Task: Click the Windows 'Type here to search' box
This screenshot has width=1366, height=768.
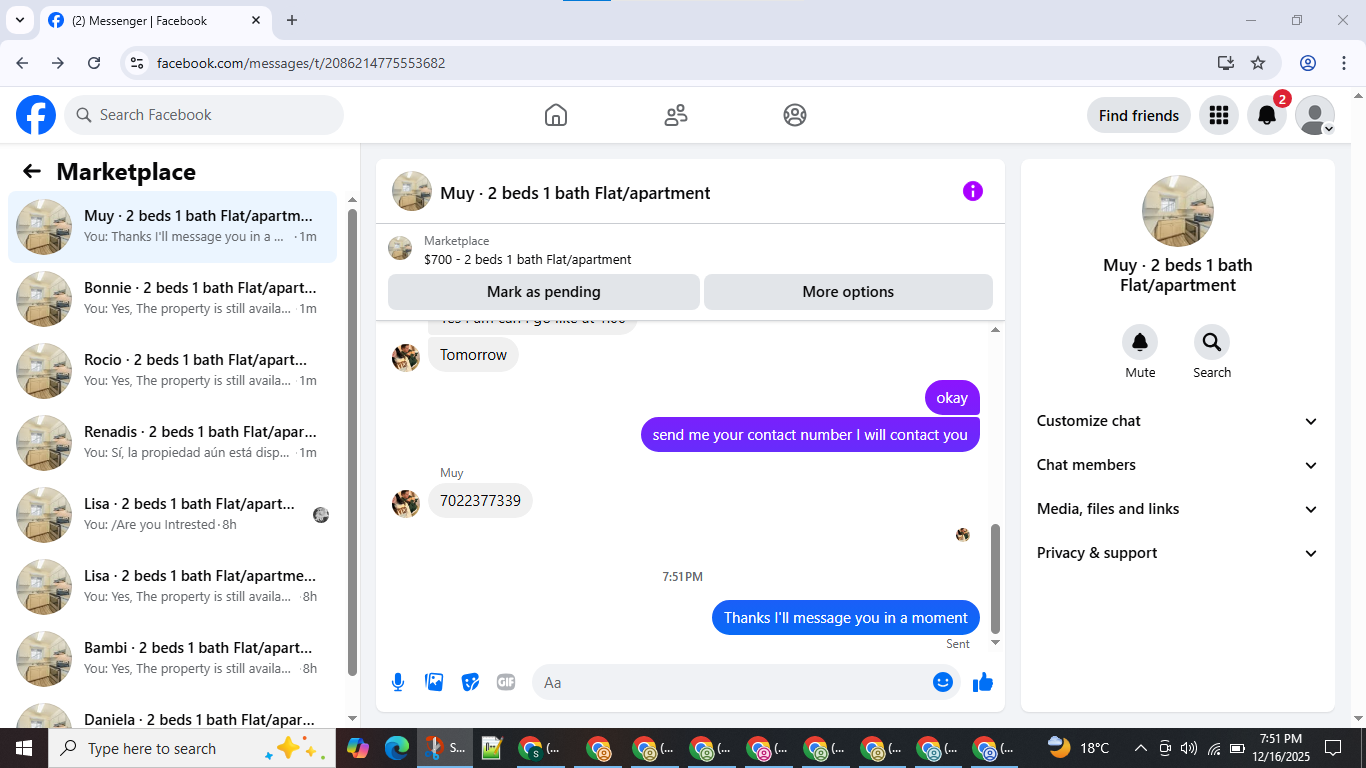Action: coord(191,748)
